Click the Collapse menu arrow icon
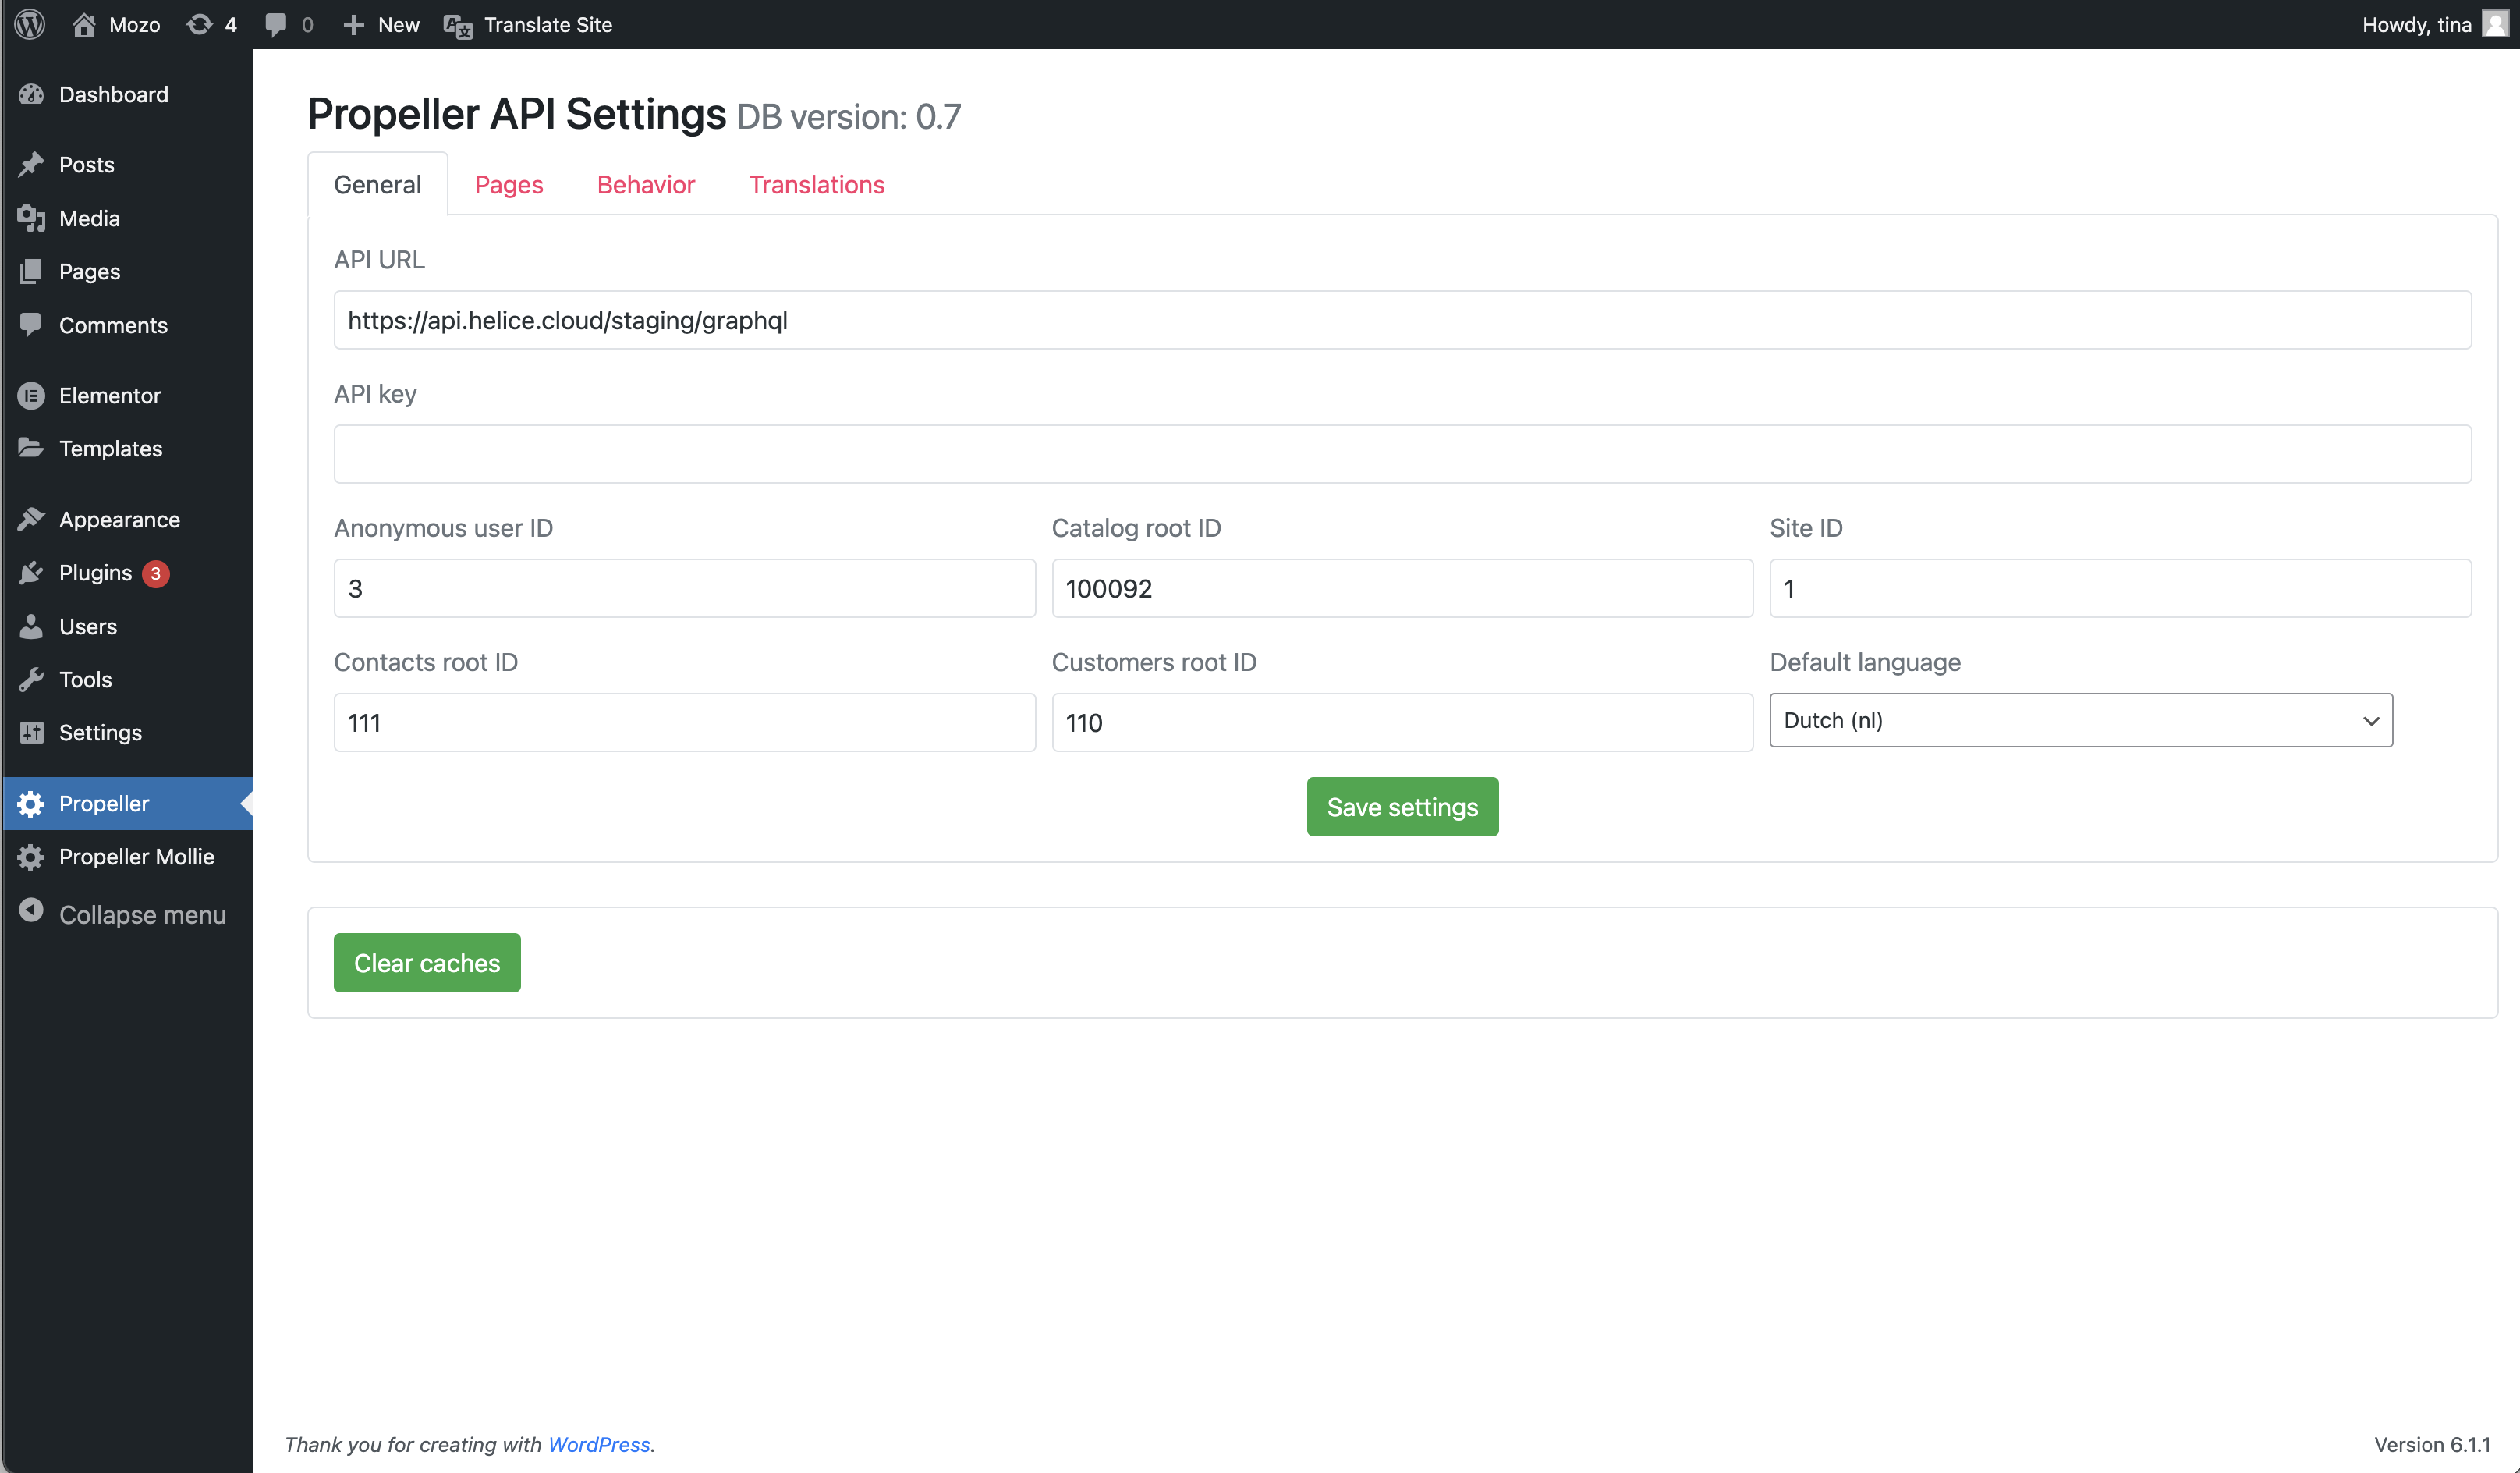 (x=31, y=910)
